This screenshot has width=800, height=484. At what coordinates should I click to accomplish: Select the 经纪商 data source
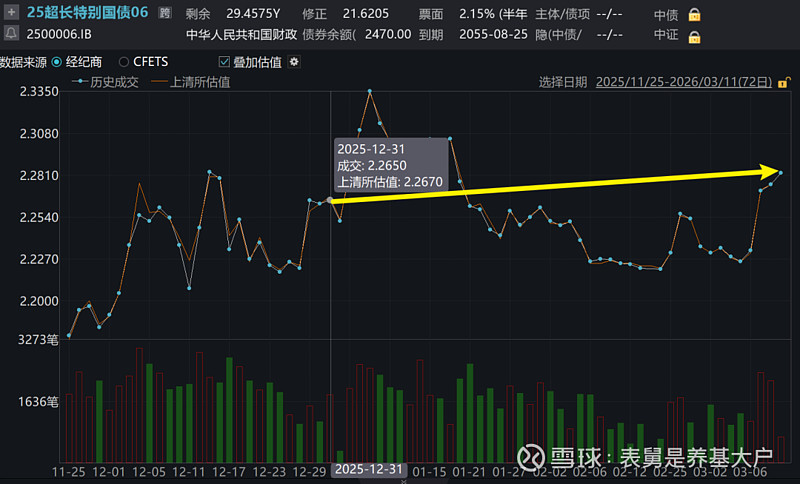click(x=77, y=62)
